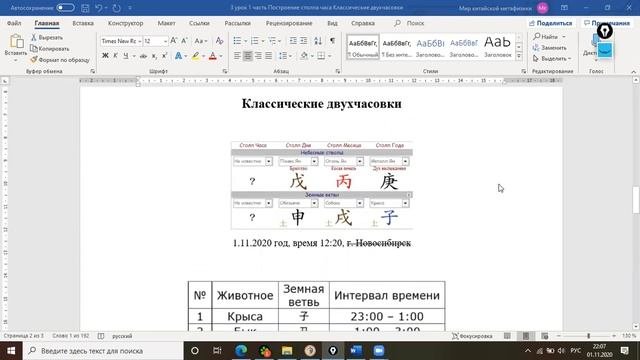Decrease font size with the smaller A icon
The height and width of the screenshot is (360, 640).
click(184, 41)
